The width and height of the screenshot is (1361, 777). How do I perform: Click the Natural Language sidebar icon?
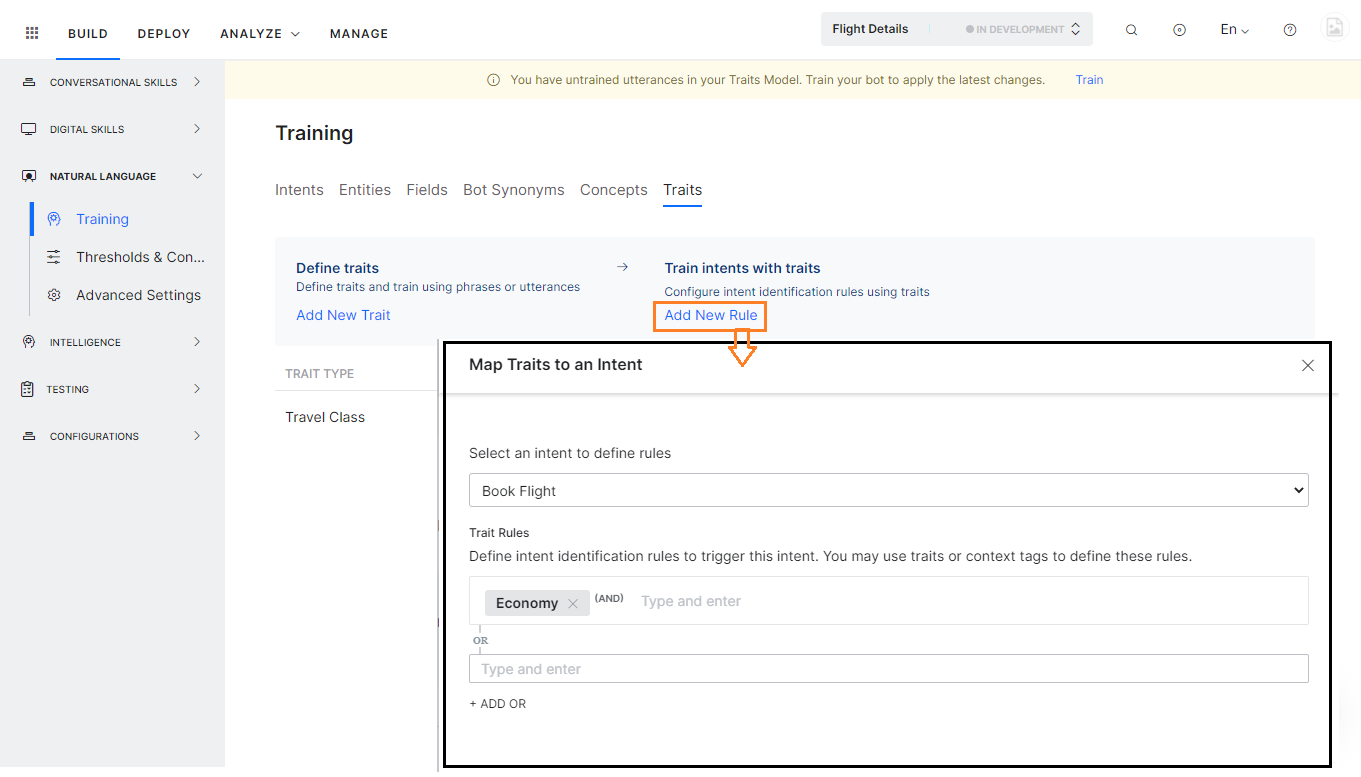coord(28,175)
